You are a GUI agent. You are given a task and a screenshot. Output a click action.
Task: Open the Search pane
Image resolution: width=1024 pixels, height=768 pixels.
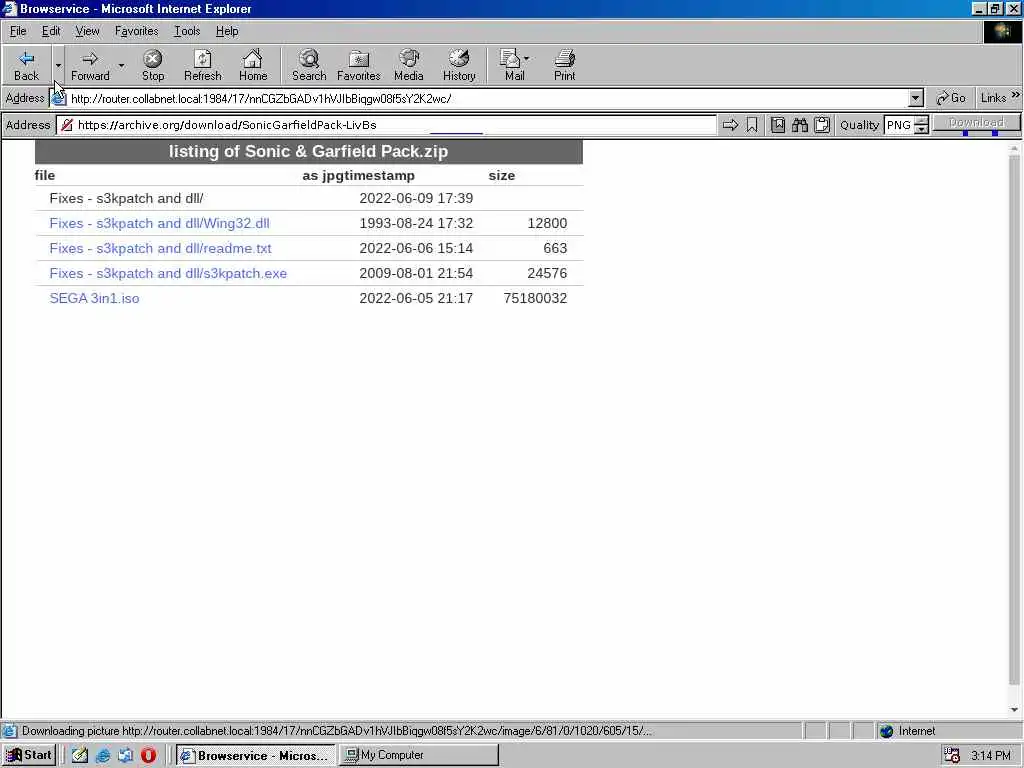point(309,65)
